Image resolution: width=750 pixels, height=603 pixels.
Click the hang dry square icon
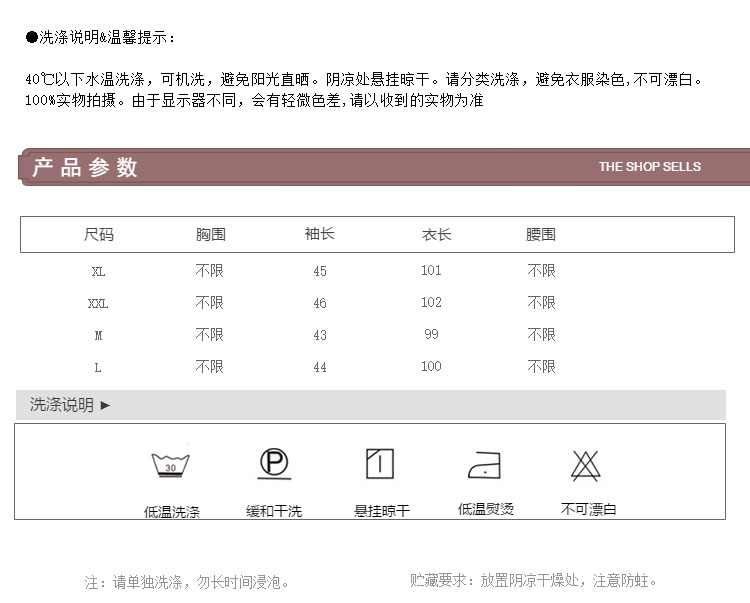tap(380, 463)
